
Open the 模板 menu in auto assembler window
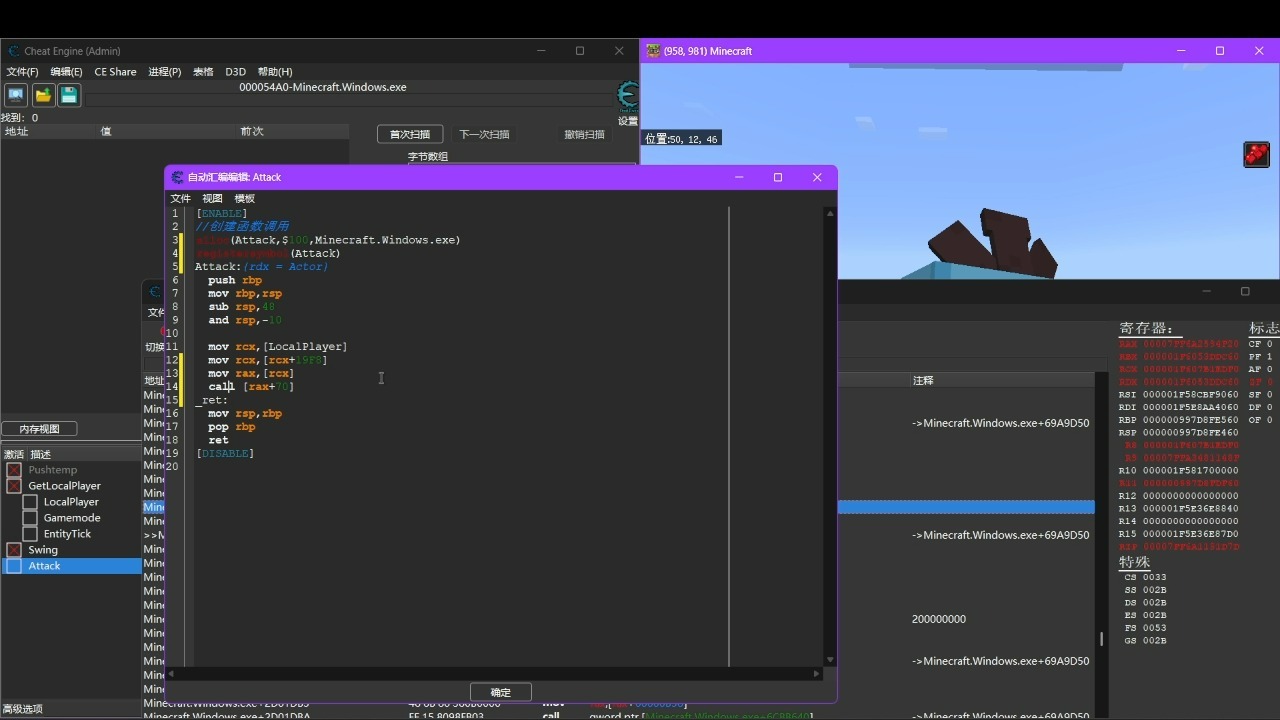tap(244, 199)
